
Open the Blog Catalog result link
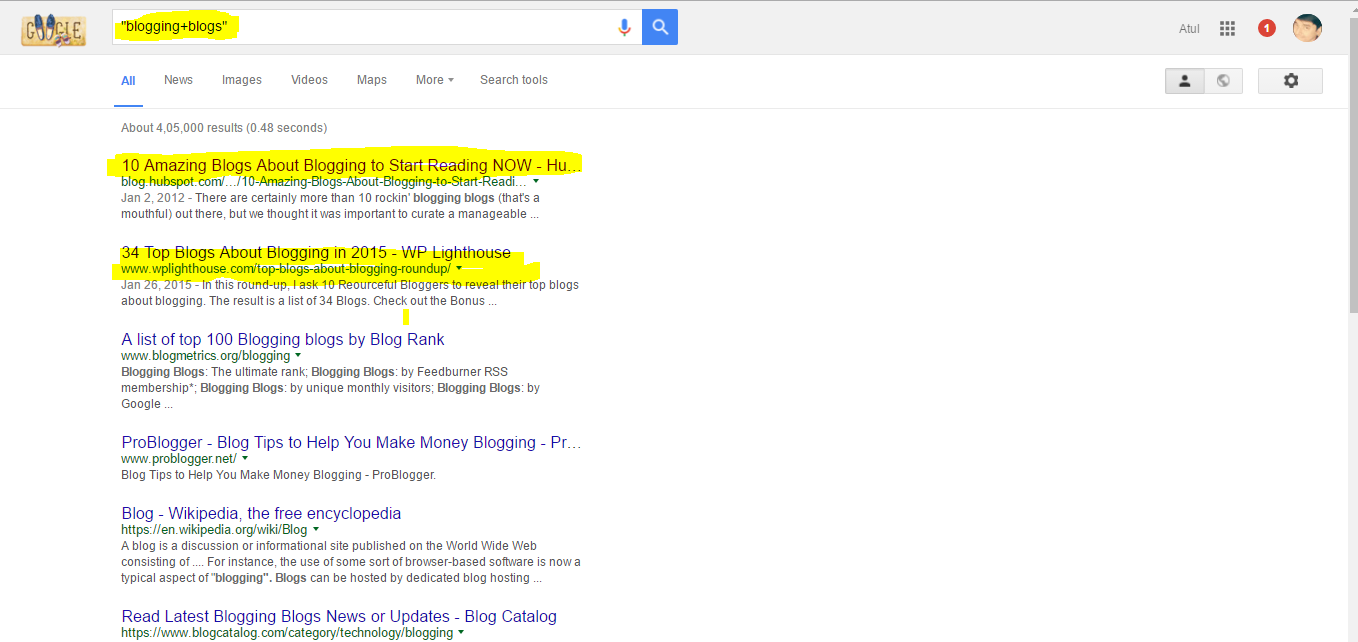tap(339, 616)
